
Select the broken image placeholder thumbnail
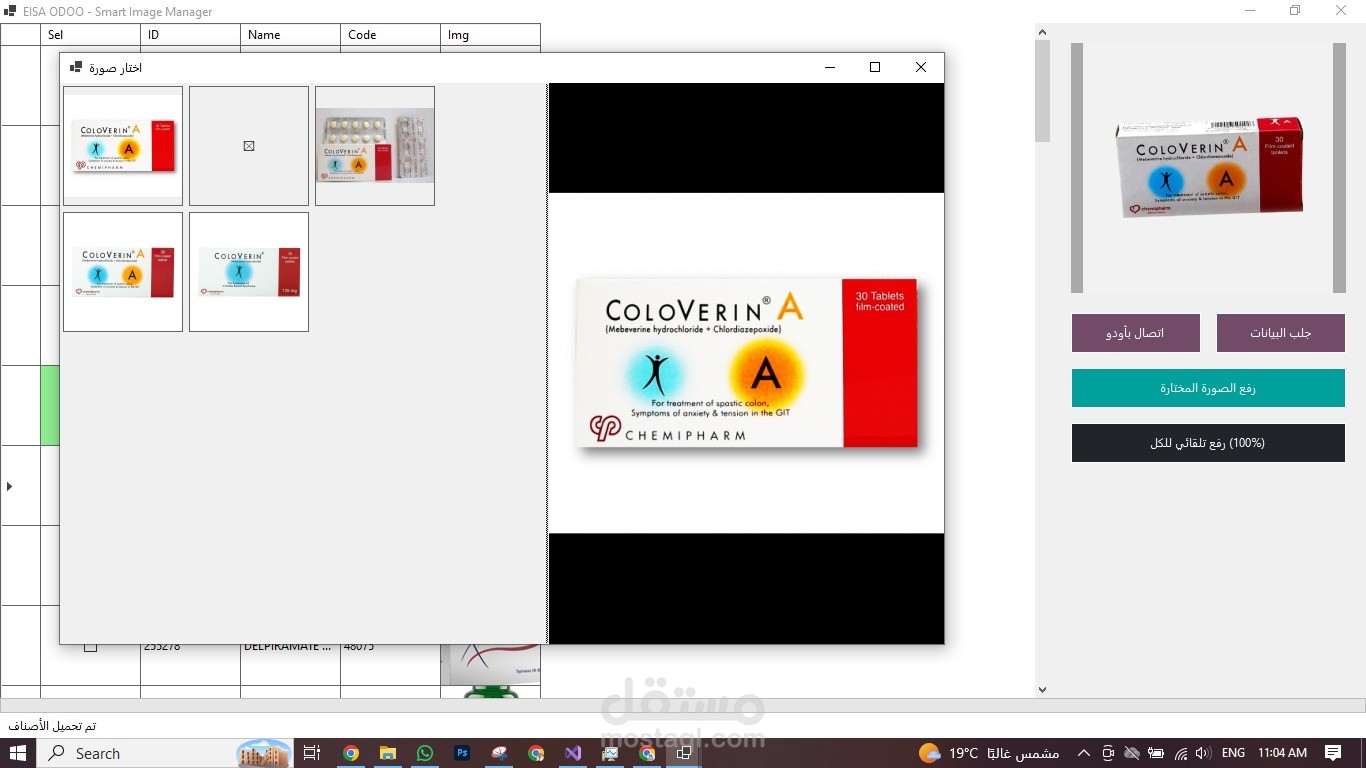pyautogui.click(x=249, y=146)
